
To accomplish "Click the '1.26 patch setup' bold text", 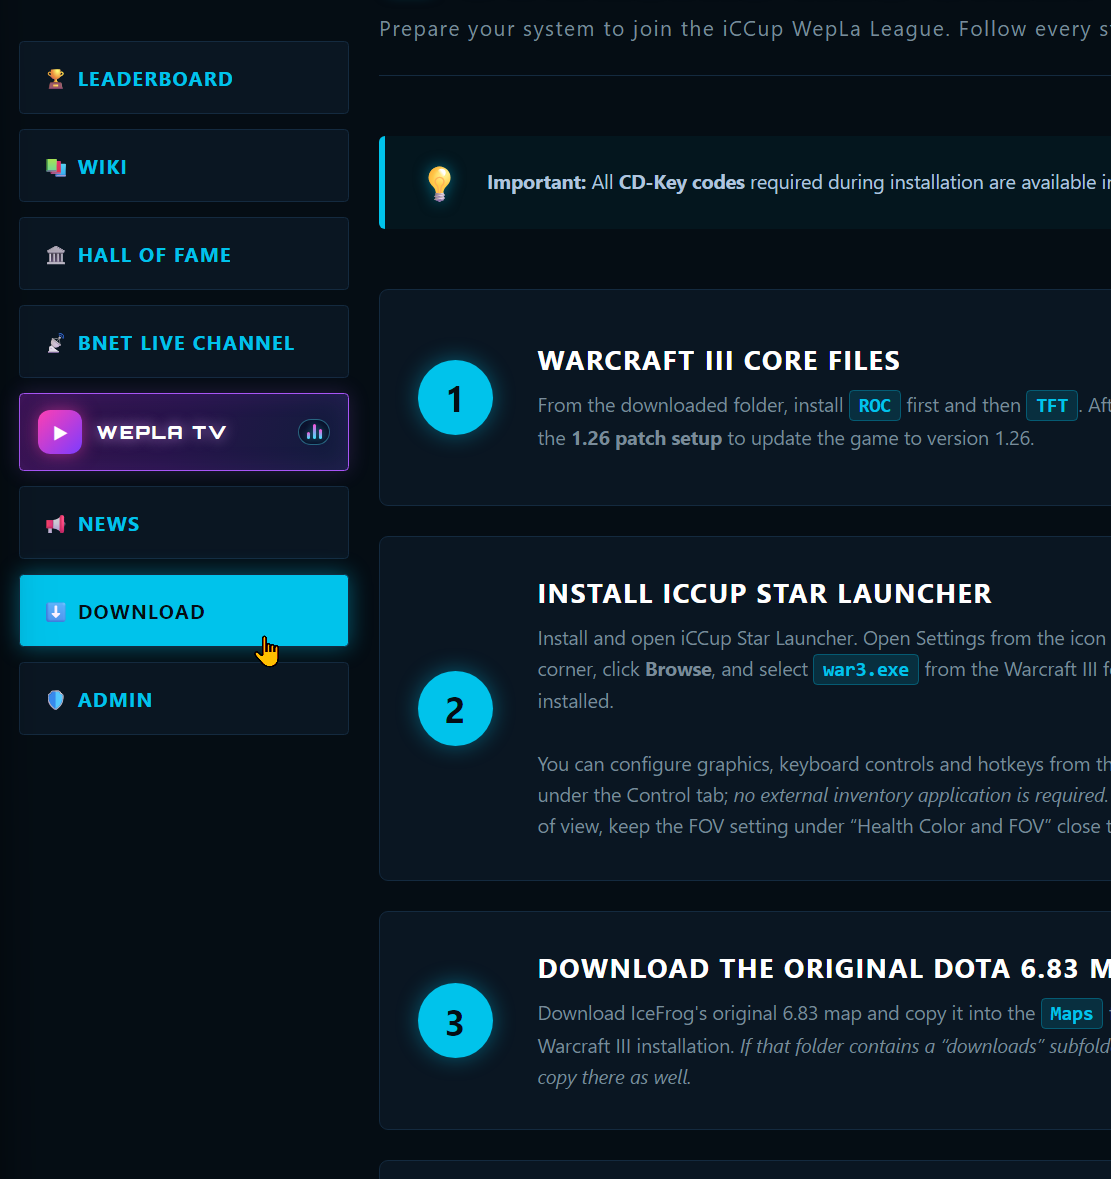I will coord(646,438).
